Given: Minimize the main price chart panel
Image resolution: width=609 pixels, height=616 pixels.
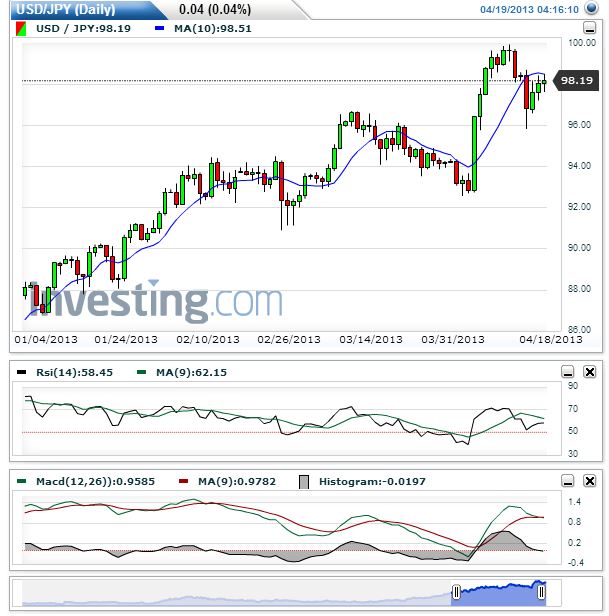Looking at the screenshot, I should click(x=589, y=28).
